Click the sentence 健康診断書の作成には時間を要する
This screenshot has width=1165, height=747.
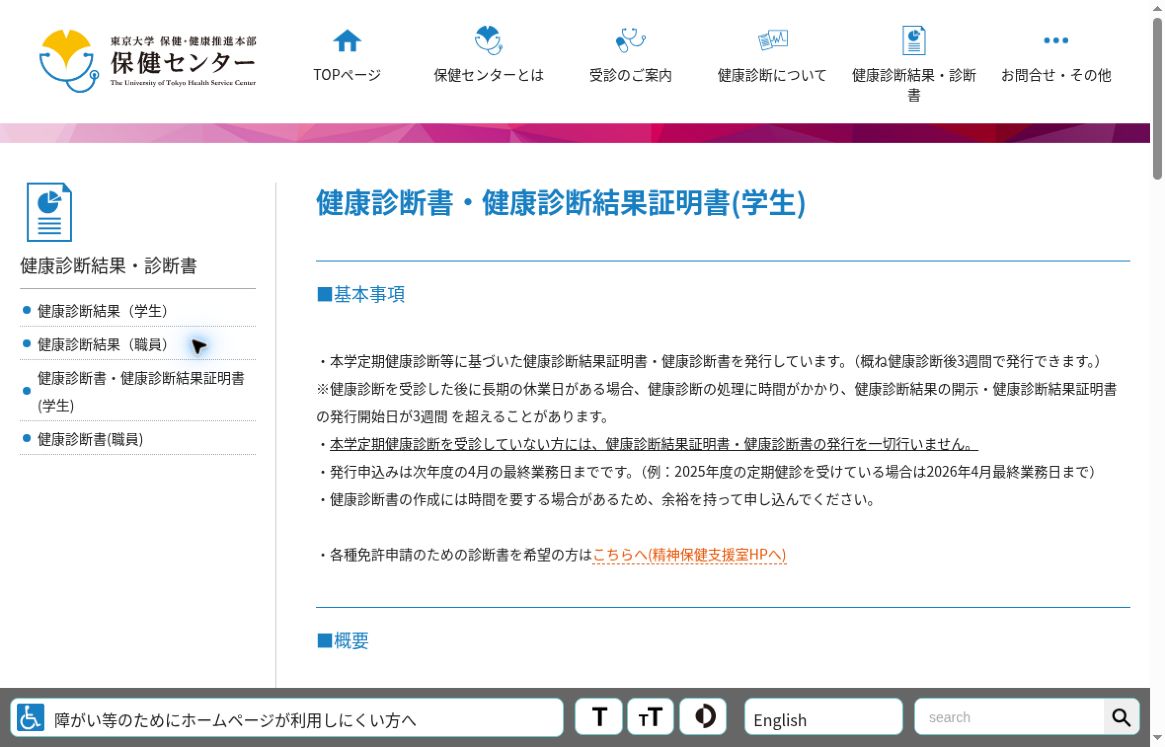point(597,499)
